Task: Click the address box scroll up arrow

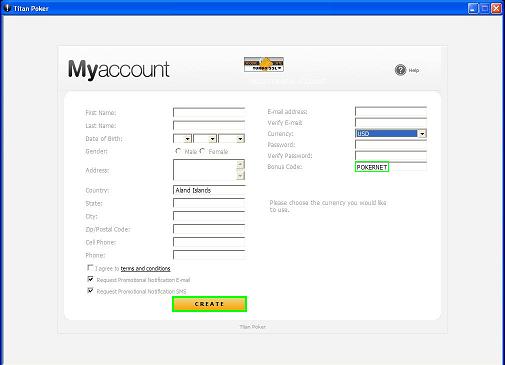Action: click(240, 165)
